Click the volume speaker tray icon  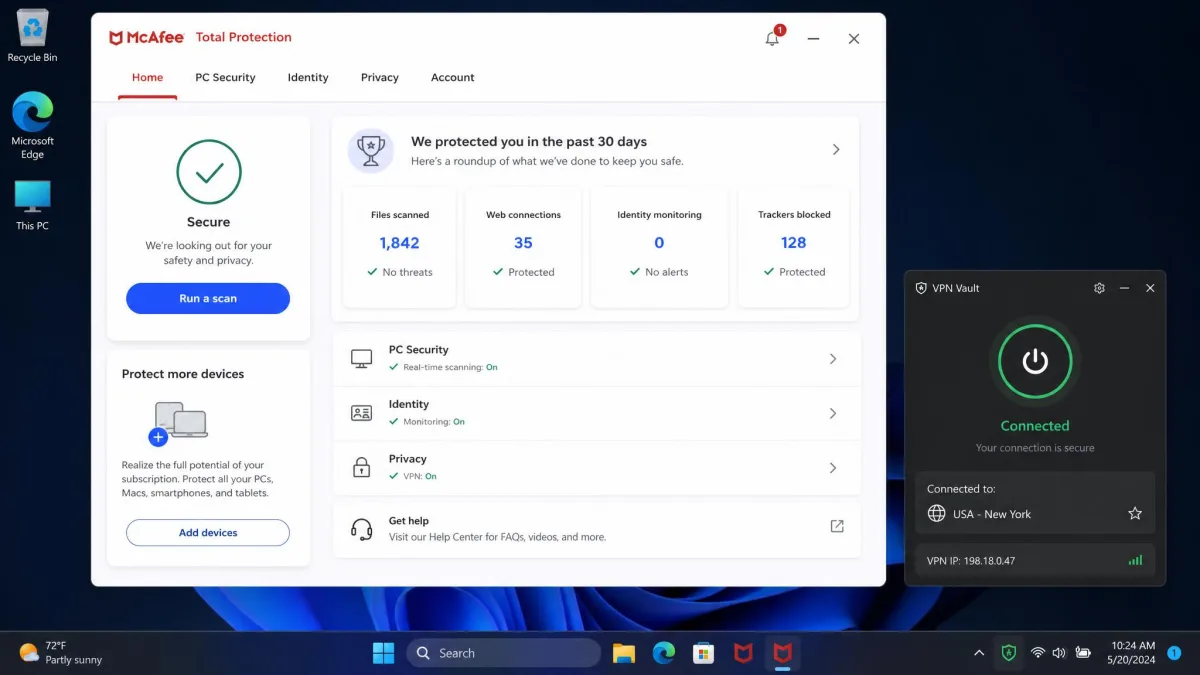point(1059,653)
